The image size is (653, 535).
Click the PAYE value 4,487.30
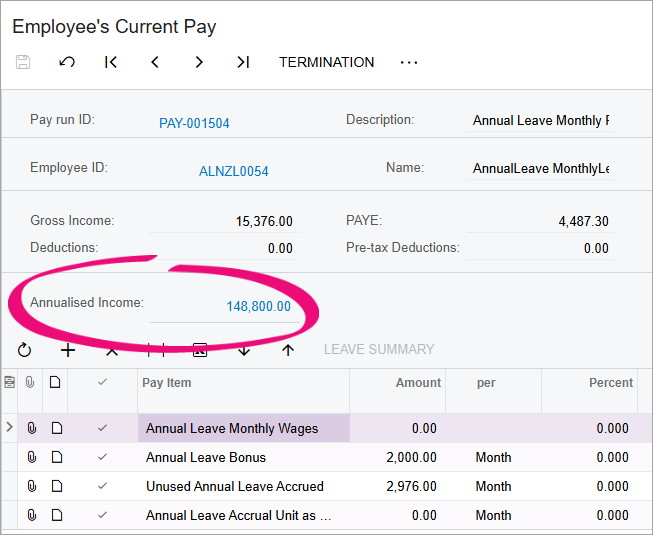[583, 221]
